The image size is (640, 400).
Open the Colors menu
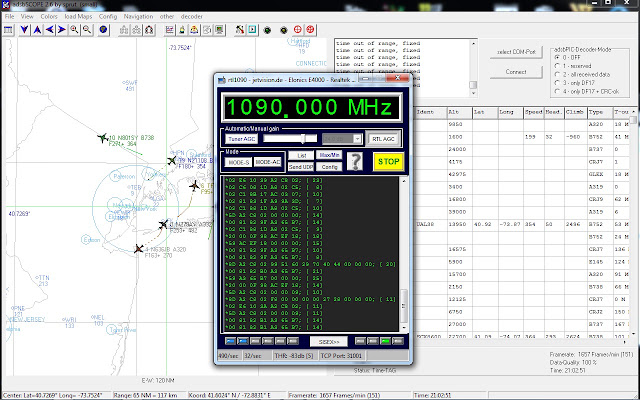pyautogui.click(x=49, y=17)
